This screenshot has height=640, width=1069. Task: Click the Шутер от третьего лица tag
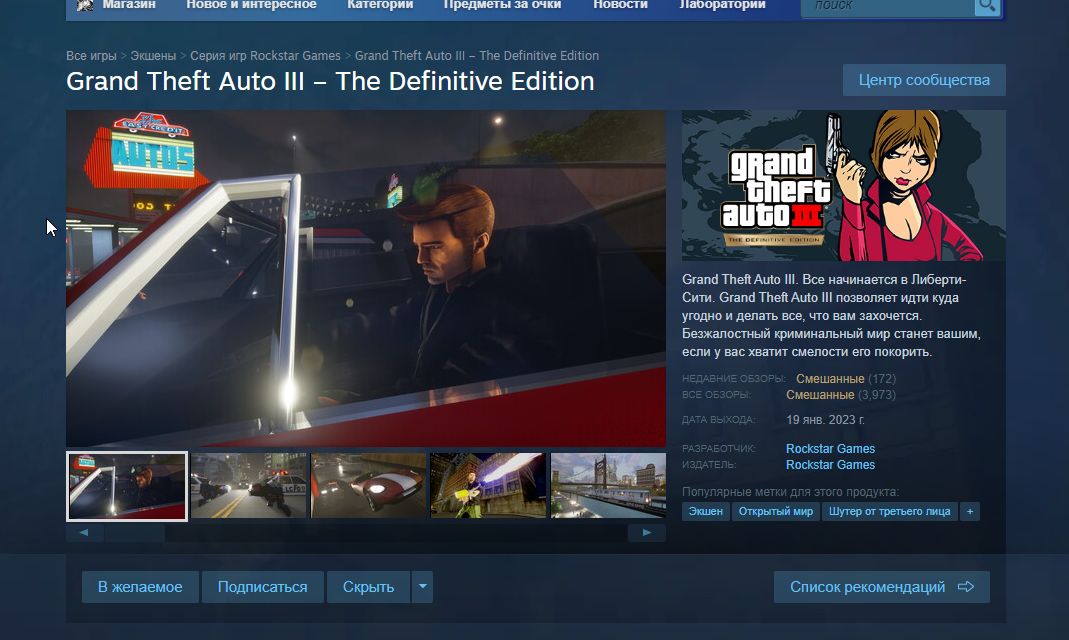[889, 511]
